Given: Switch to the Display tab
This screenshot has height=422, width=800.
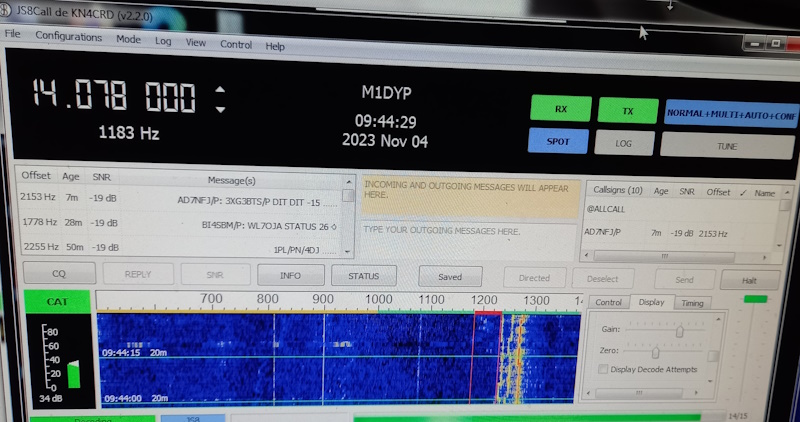Looking at the screenshot, I should (652, 302).
